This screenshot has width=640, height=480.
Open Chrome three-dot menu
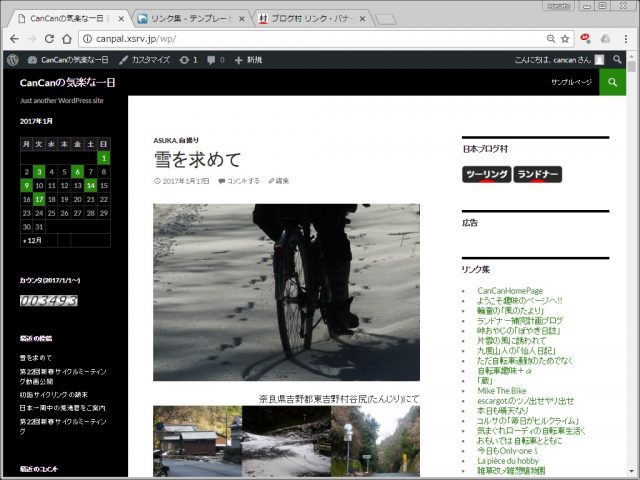tap(626, 39)
